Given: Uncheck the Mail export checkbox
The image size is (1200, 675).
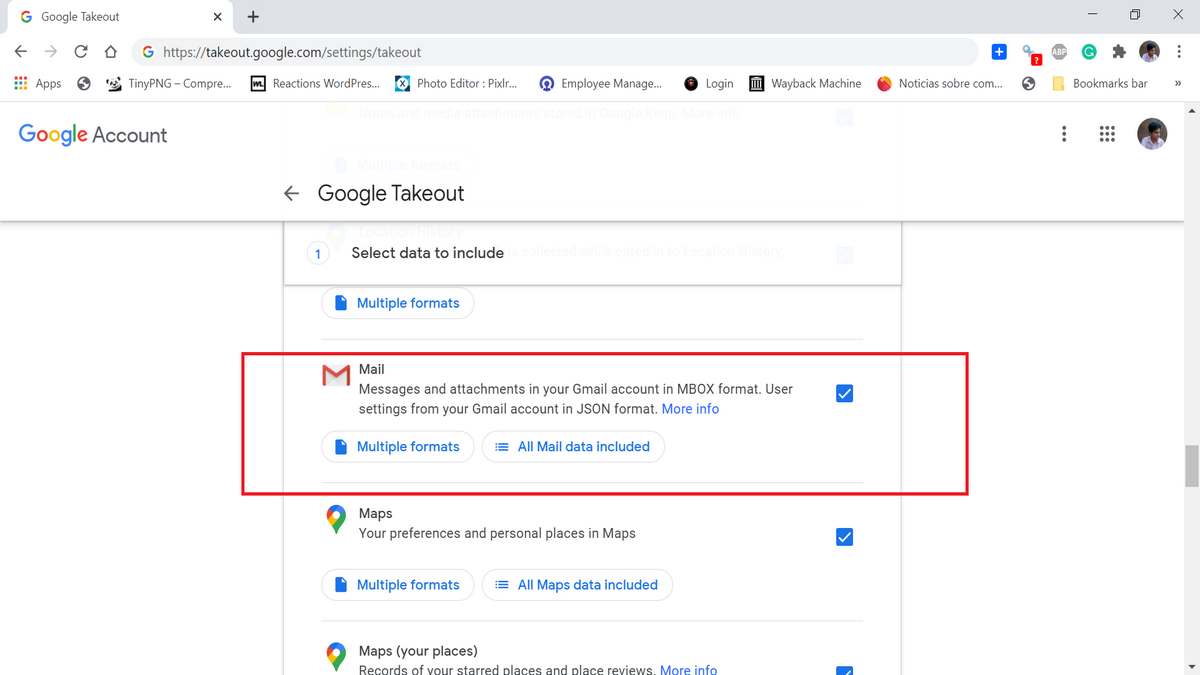Looking at the screenshot, I should tap(844, 394).
